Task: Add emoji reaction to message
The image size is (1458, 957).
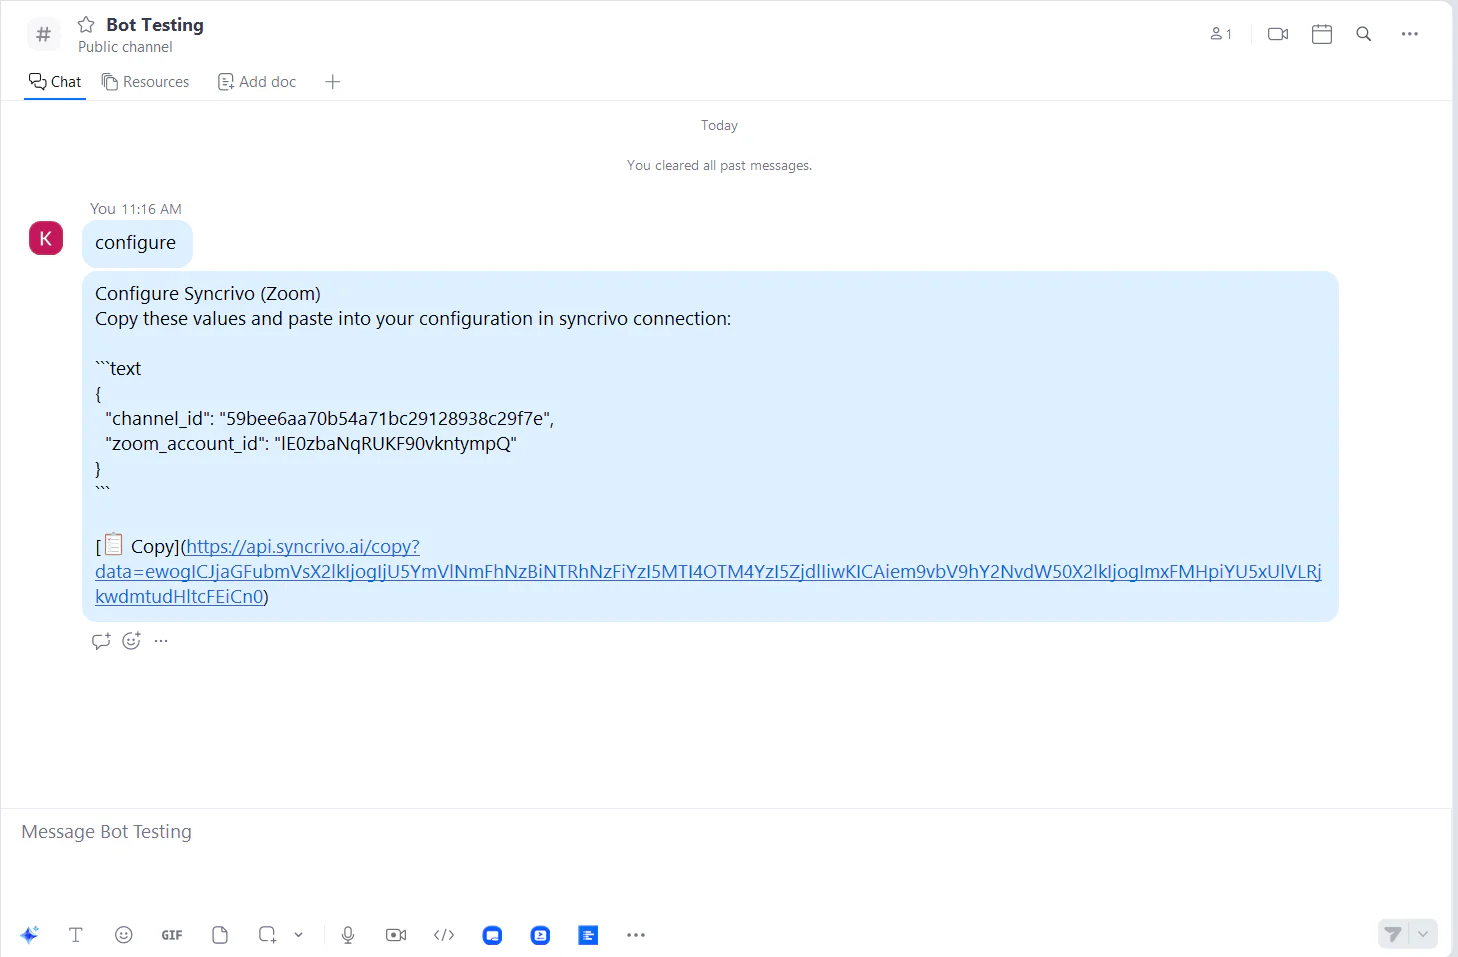Action: (131, 641)
